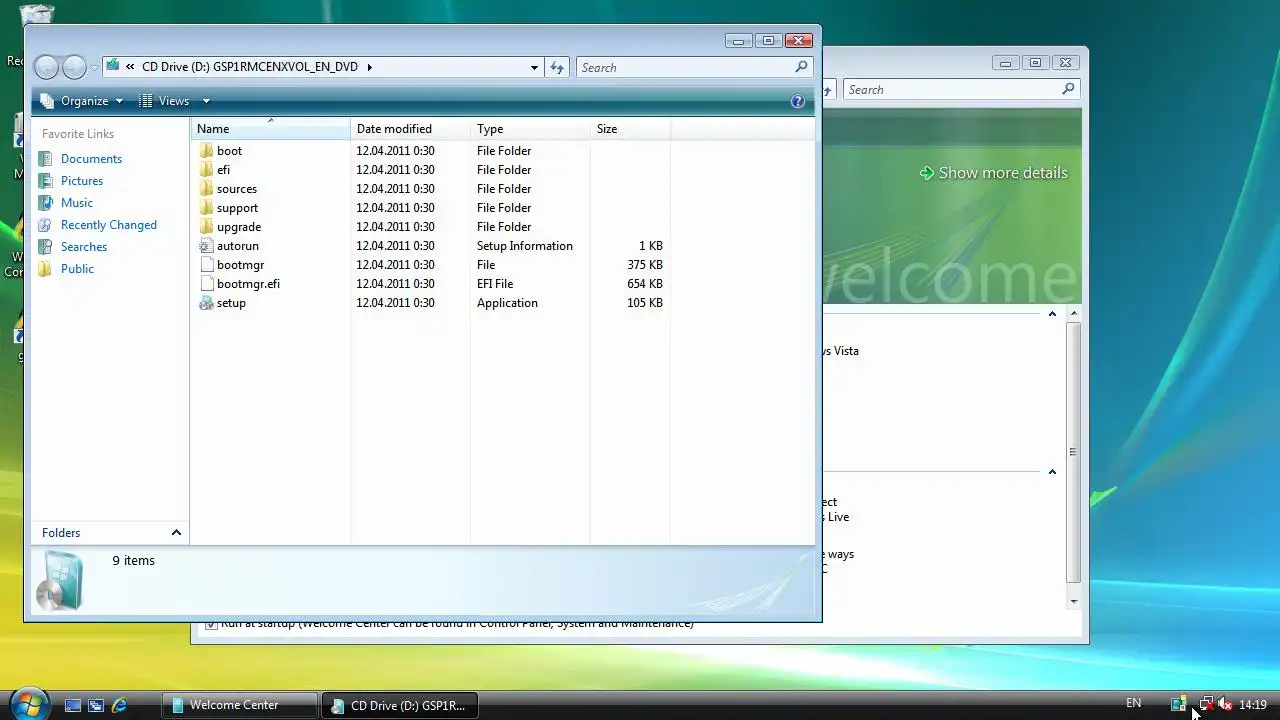Click the volume tray icon
1280x720 pixels.
click(1226, 704)
